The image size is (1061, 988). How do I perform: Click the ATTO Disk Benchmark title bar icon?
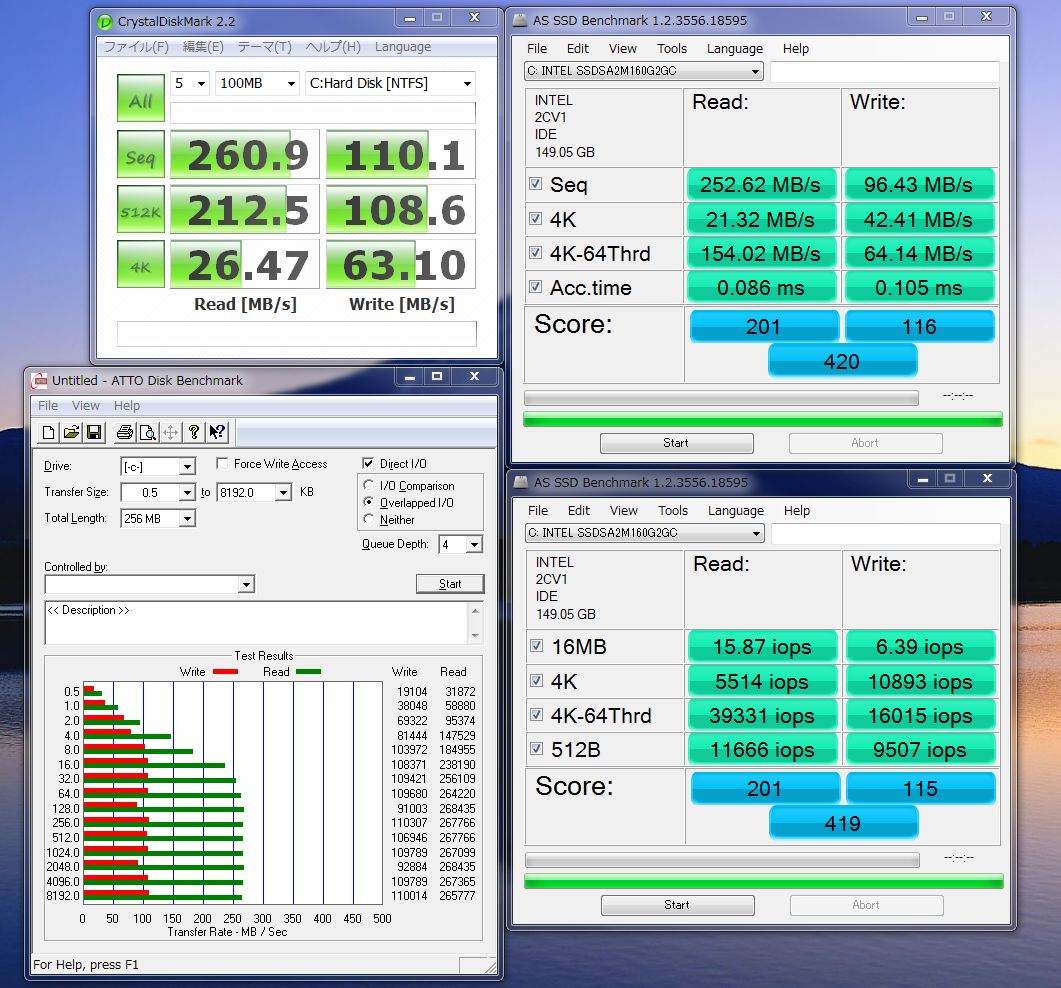(x=40, y=380)
